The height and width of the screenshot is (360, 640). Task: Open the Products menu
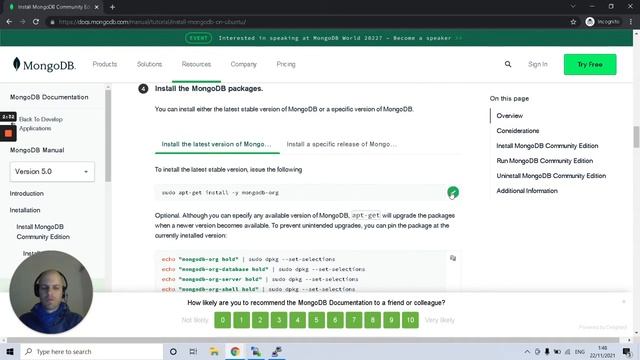(105, 64)
